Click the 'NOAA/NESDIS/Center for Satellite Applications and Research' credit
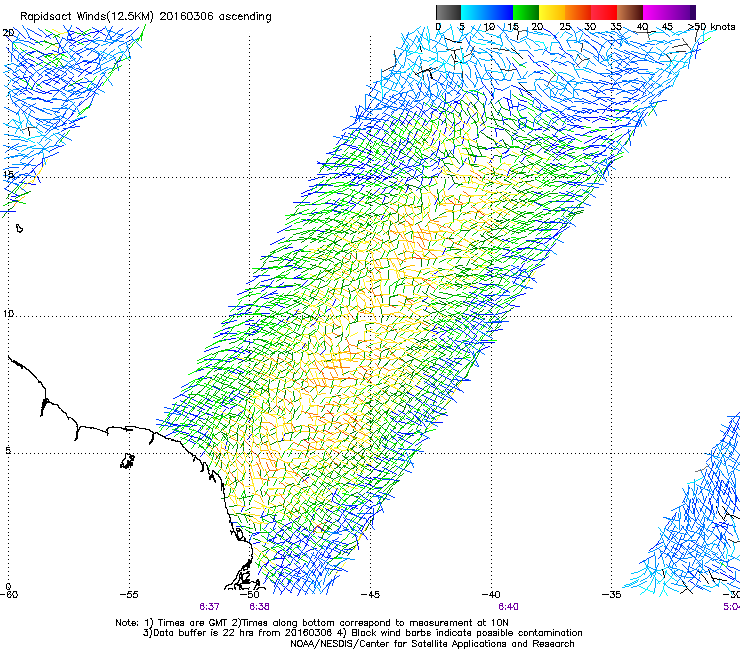 point(432,644)
